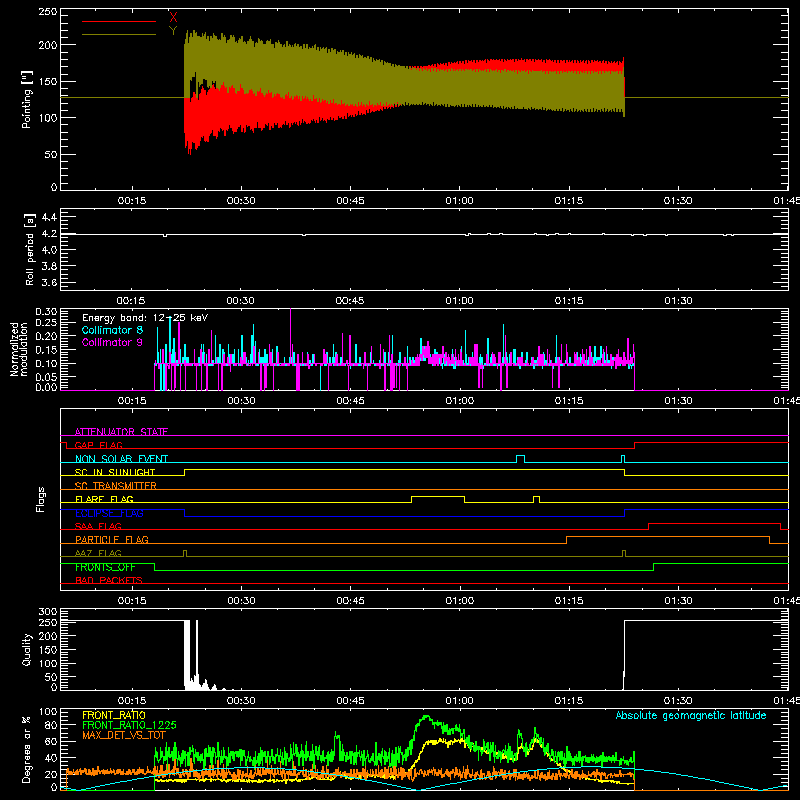The width and height of the screenshot is (800, 800).
Task: Click the 00:45 tick label below the modulation plot
Action: click(350, 401)
